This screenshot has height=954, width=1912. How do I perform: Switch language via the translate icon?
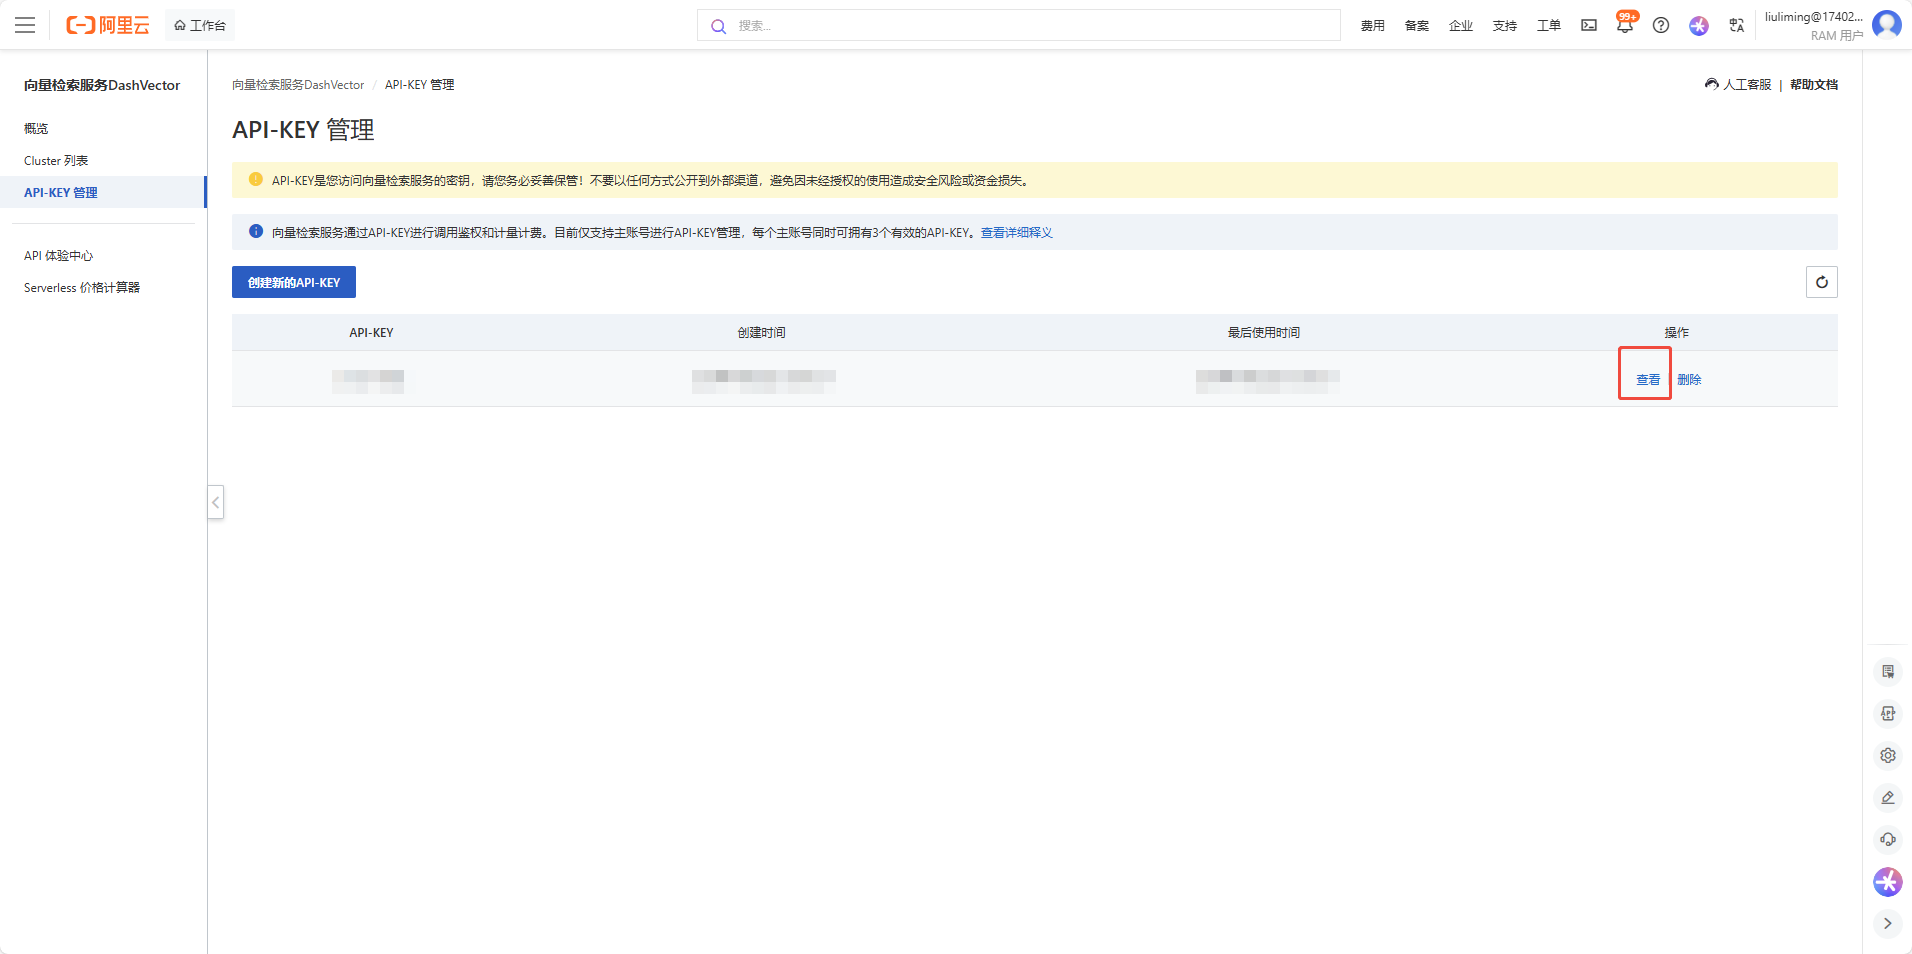(1736, 25)
